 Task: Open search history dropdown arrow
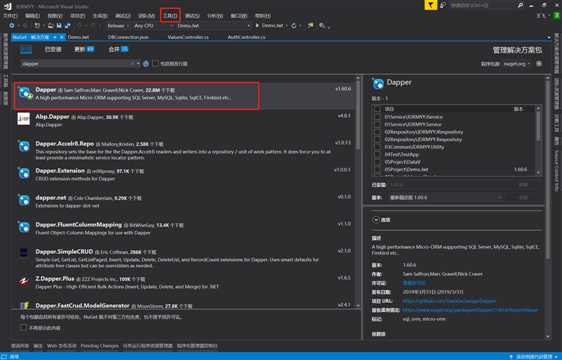click(x=138, y=63)
